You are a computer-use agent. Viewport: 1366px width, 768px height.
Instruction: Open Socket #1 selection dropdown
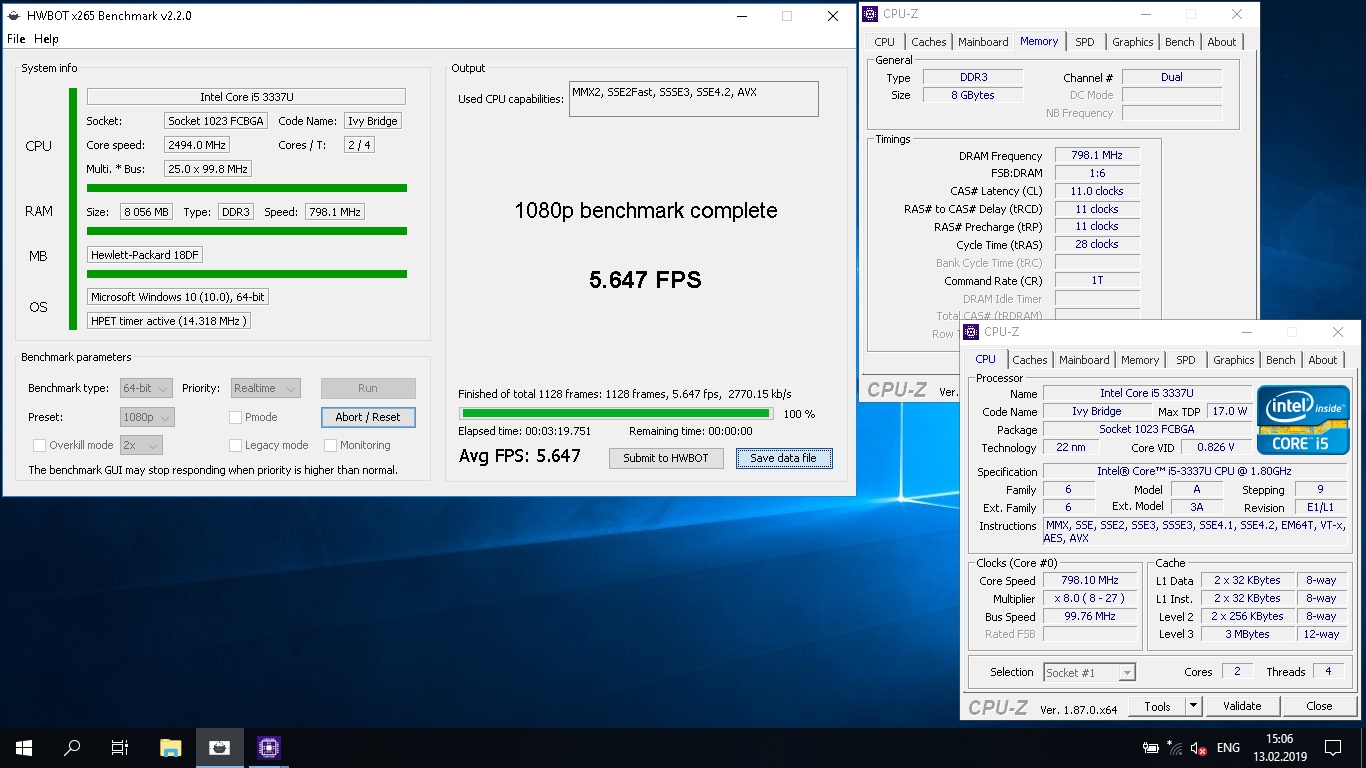click(1089, 673)
